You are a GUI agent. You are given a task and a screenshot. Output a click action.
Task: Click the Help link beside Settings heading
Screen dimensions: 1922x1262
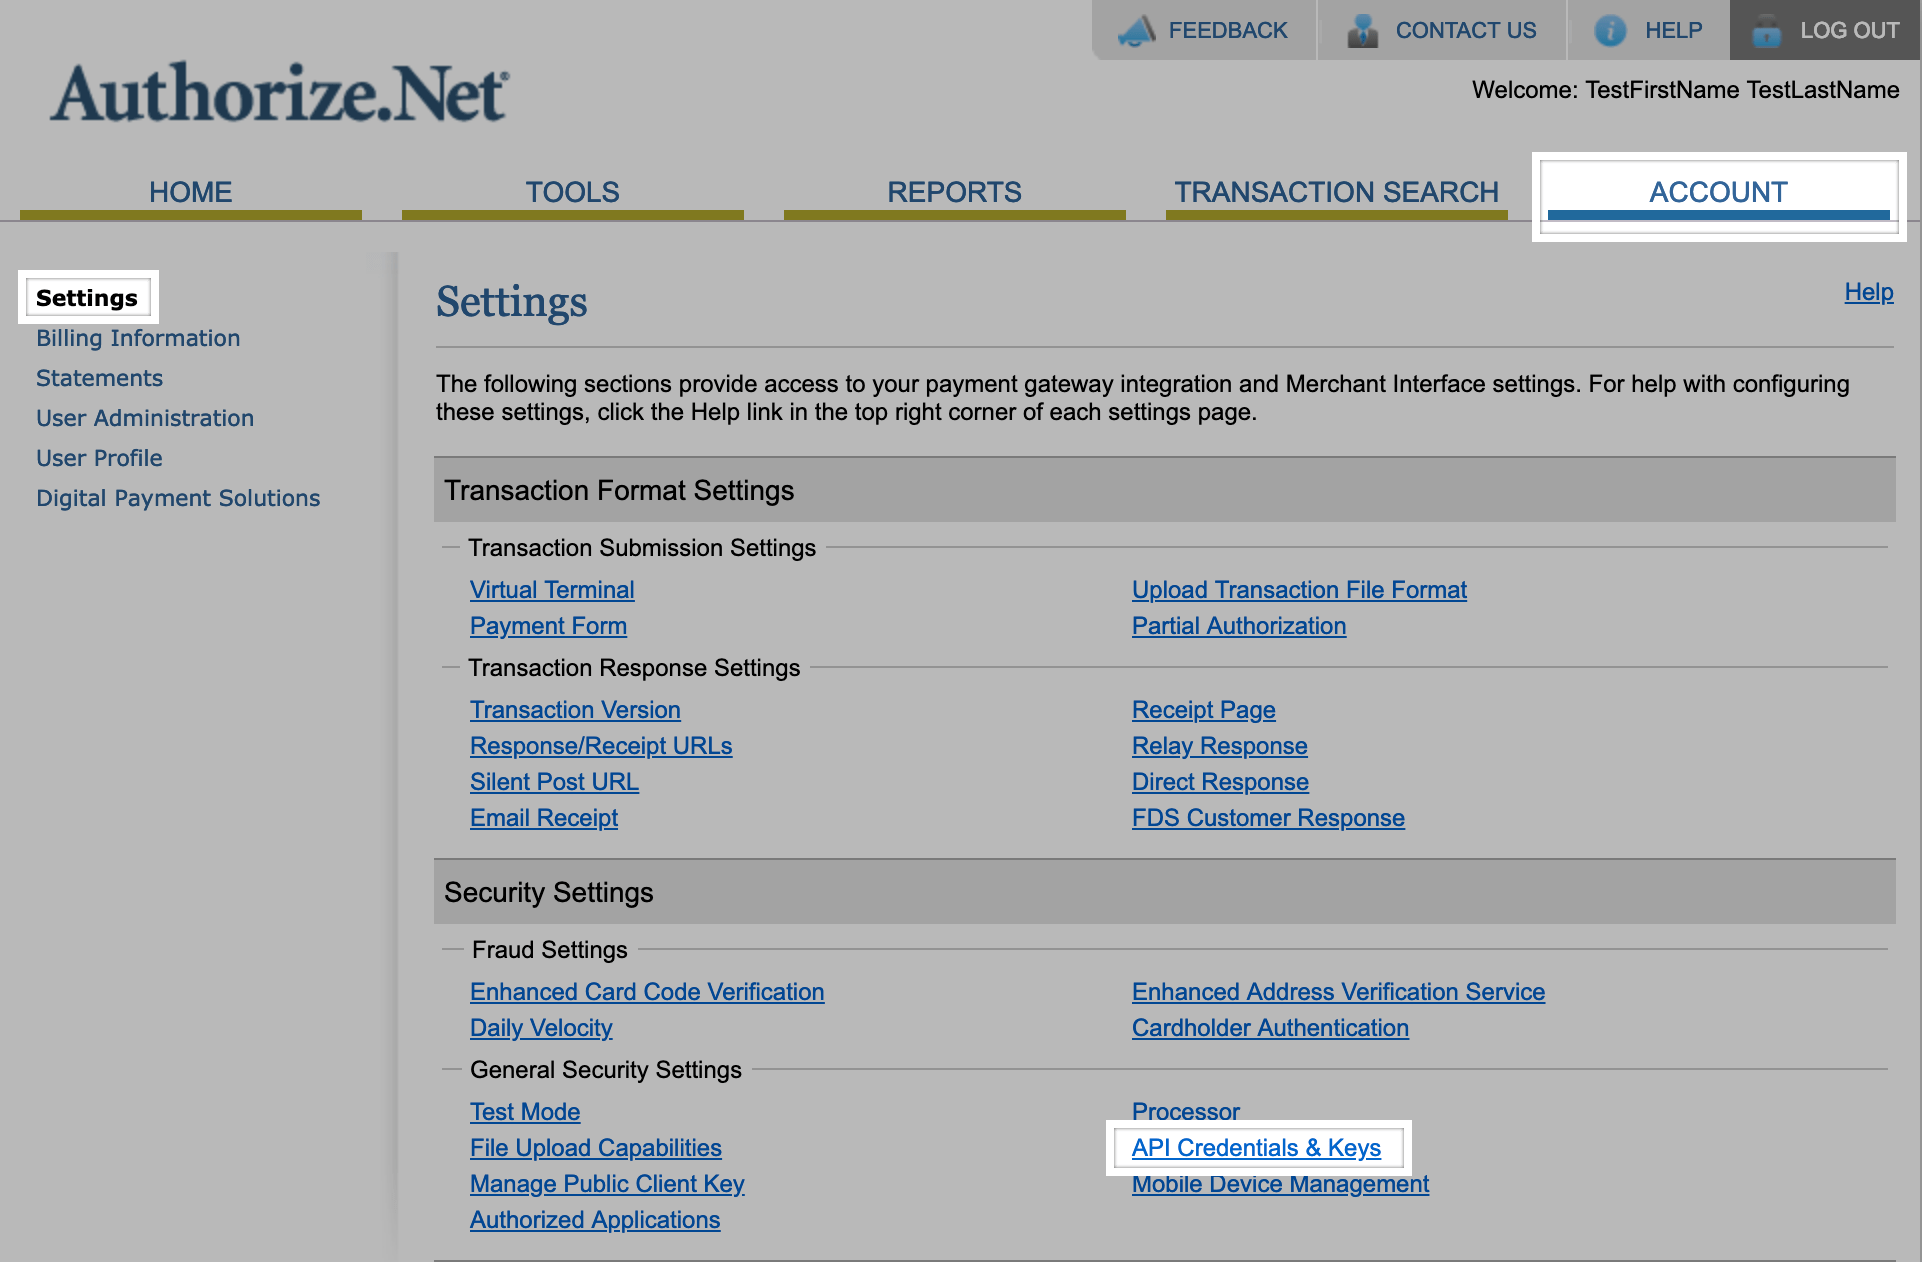1868,292
